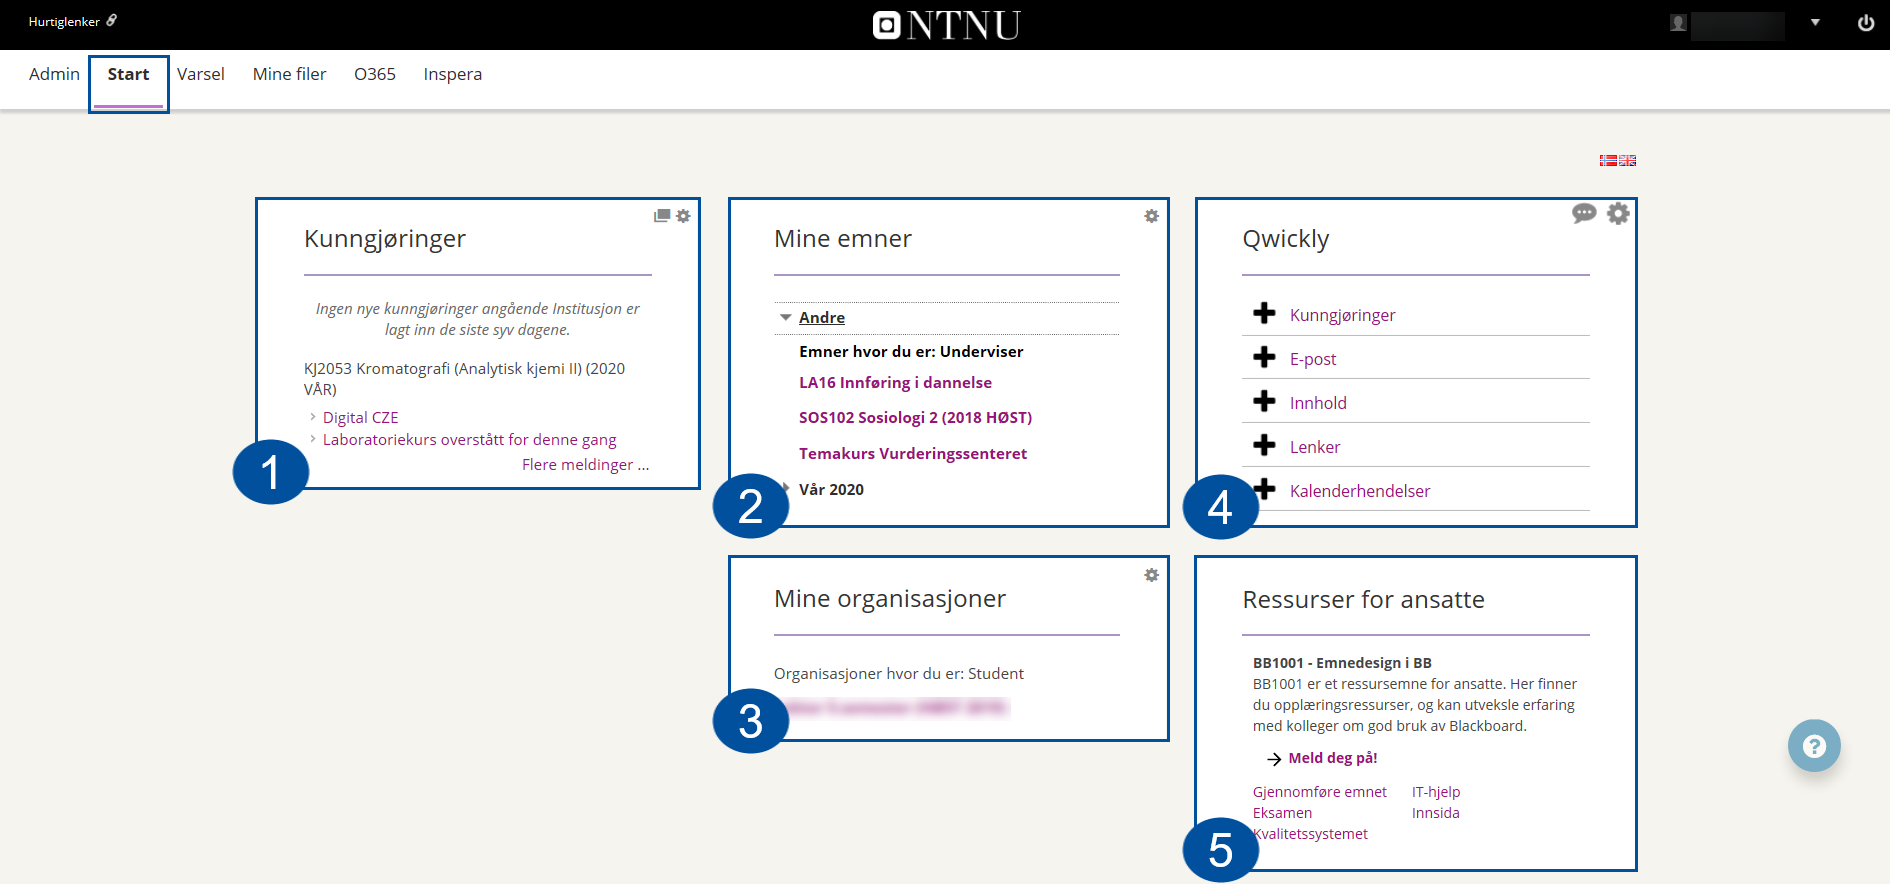Open the Digital CZE announcement
This screenshot has height=884, width=1890.
(x=360, y=417)
